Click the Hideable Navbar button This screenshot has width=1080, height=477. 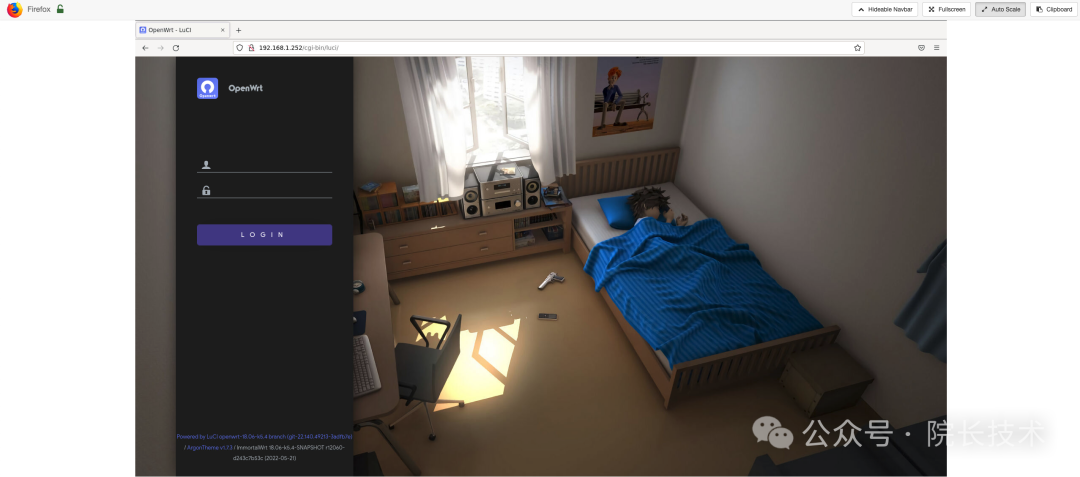click(x=884, y=10)
